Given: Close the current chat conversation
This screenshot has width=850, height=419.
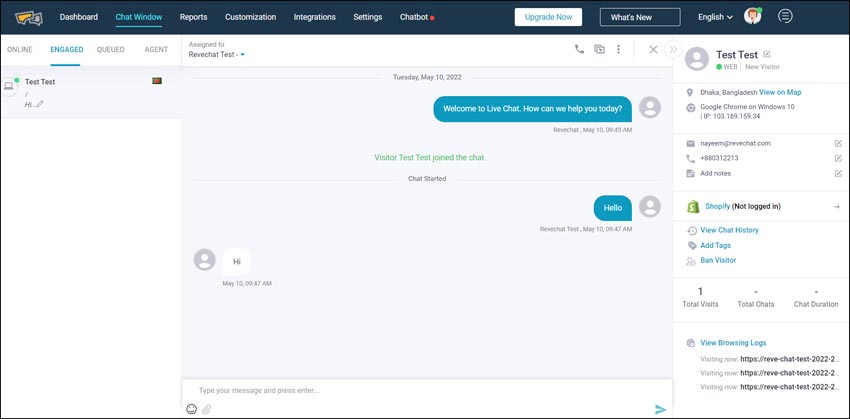Looking at the screenshot, I should 653,49.
